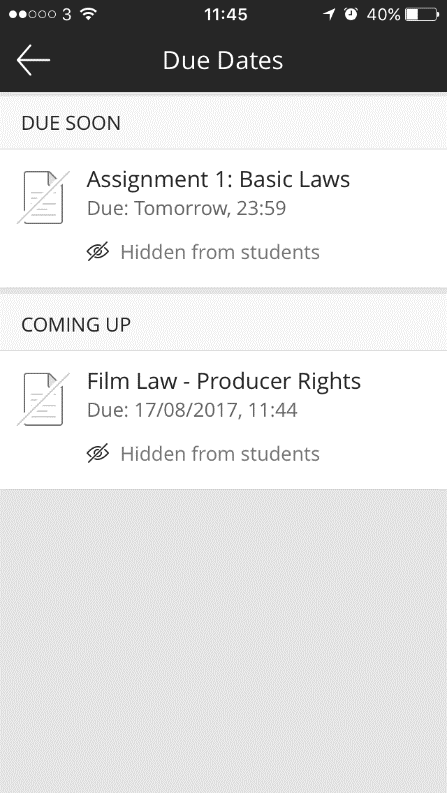The image size is (447, 793).
Task: Tap the cellular signal dots
Action: tap(32, 14)
